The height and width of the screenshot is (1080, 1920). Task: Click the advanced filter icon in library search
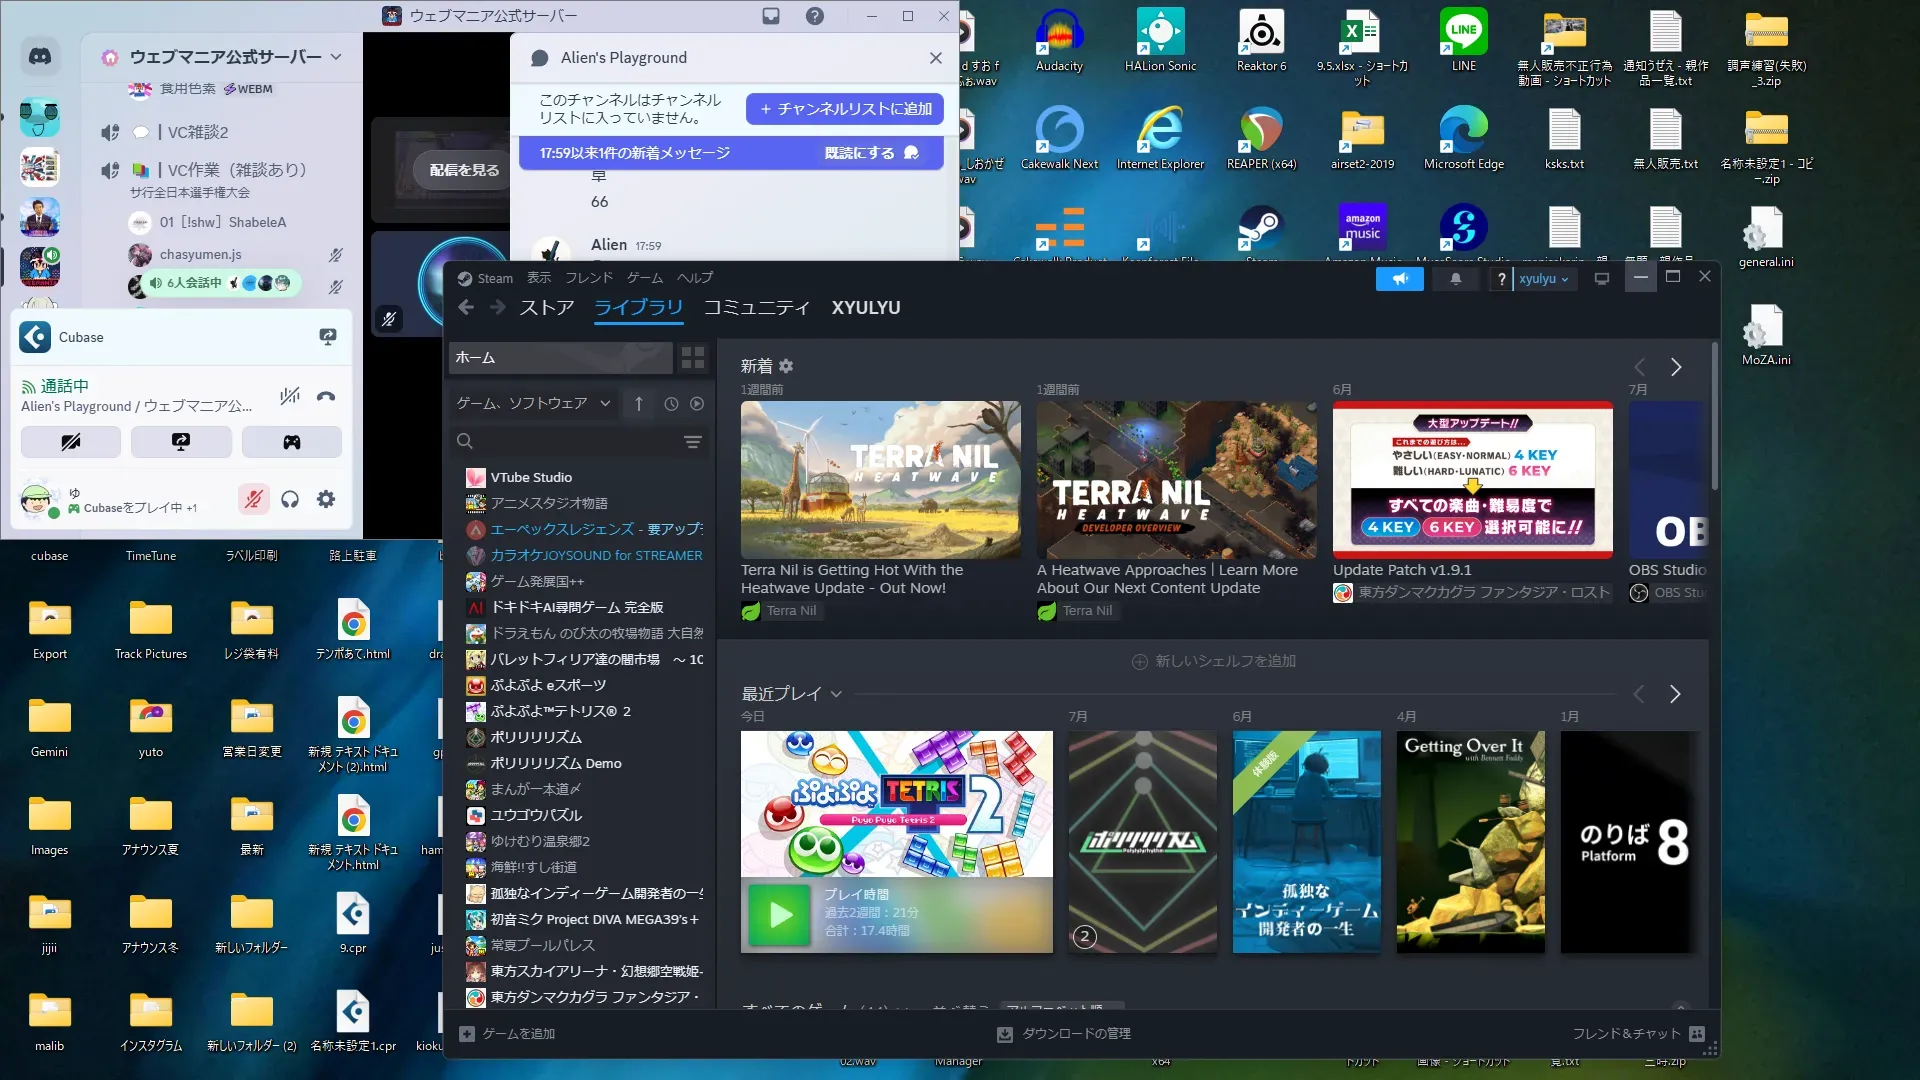pyautogui.click(x=693, y=442)
